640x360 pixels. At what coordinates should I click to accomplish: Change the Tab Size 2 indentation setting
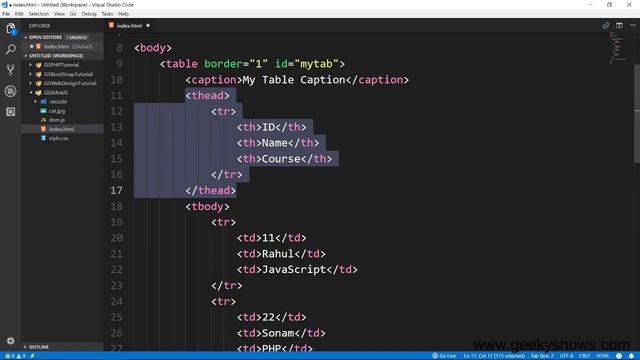click(542, 356)
